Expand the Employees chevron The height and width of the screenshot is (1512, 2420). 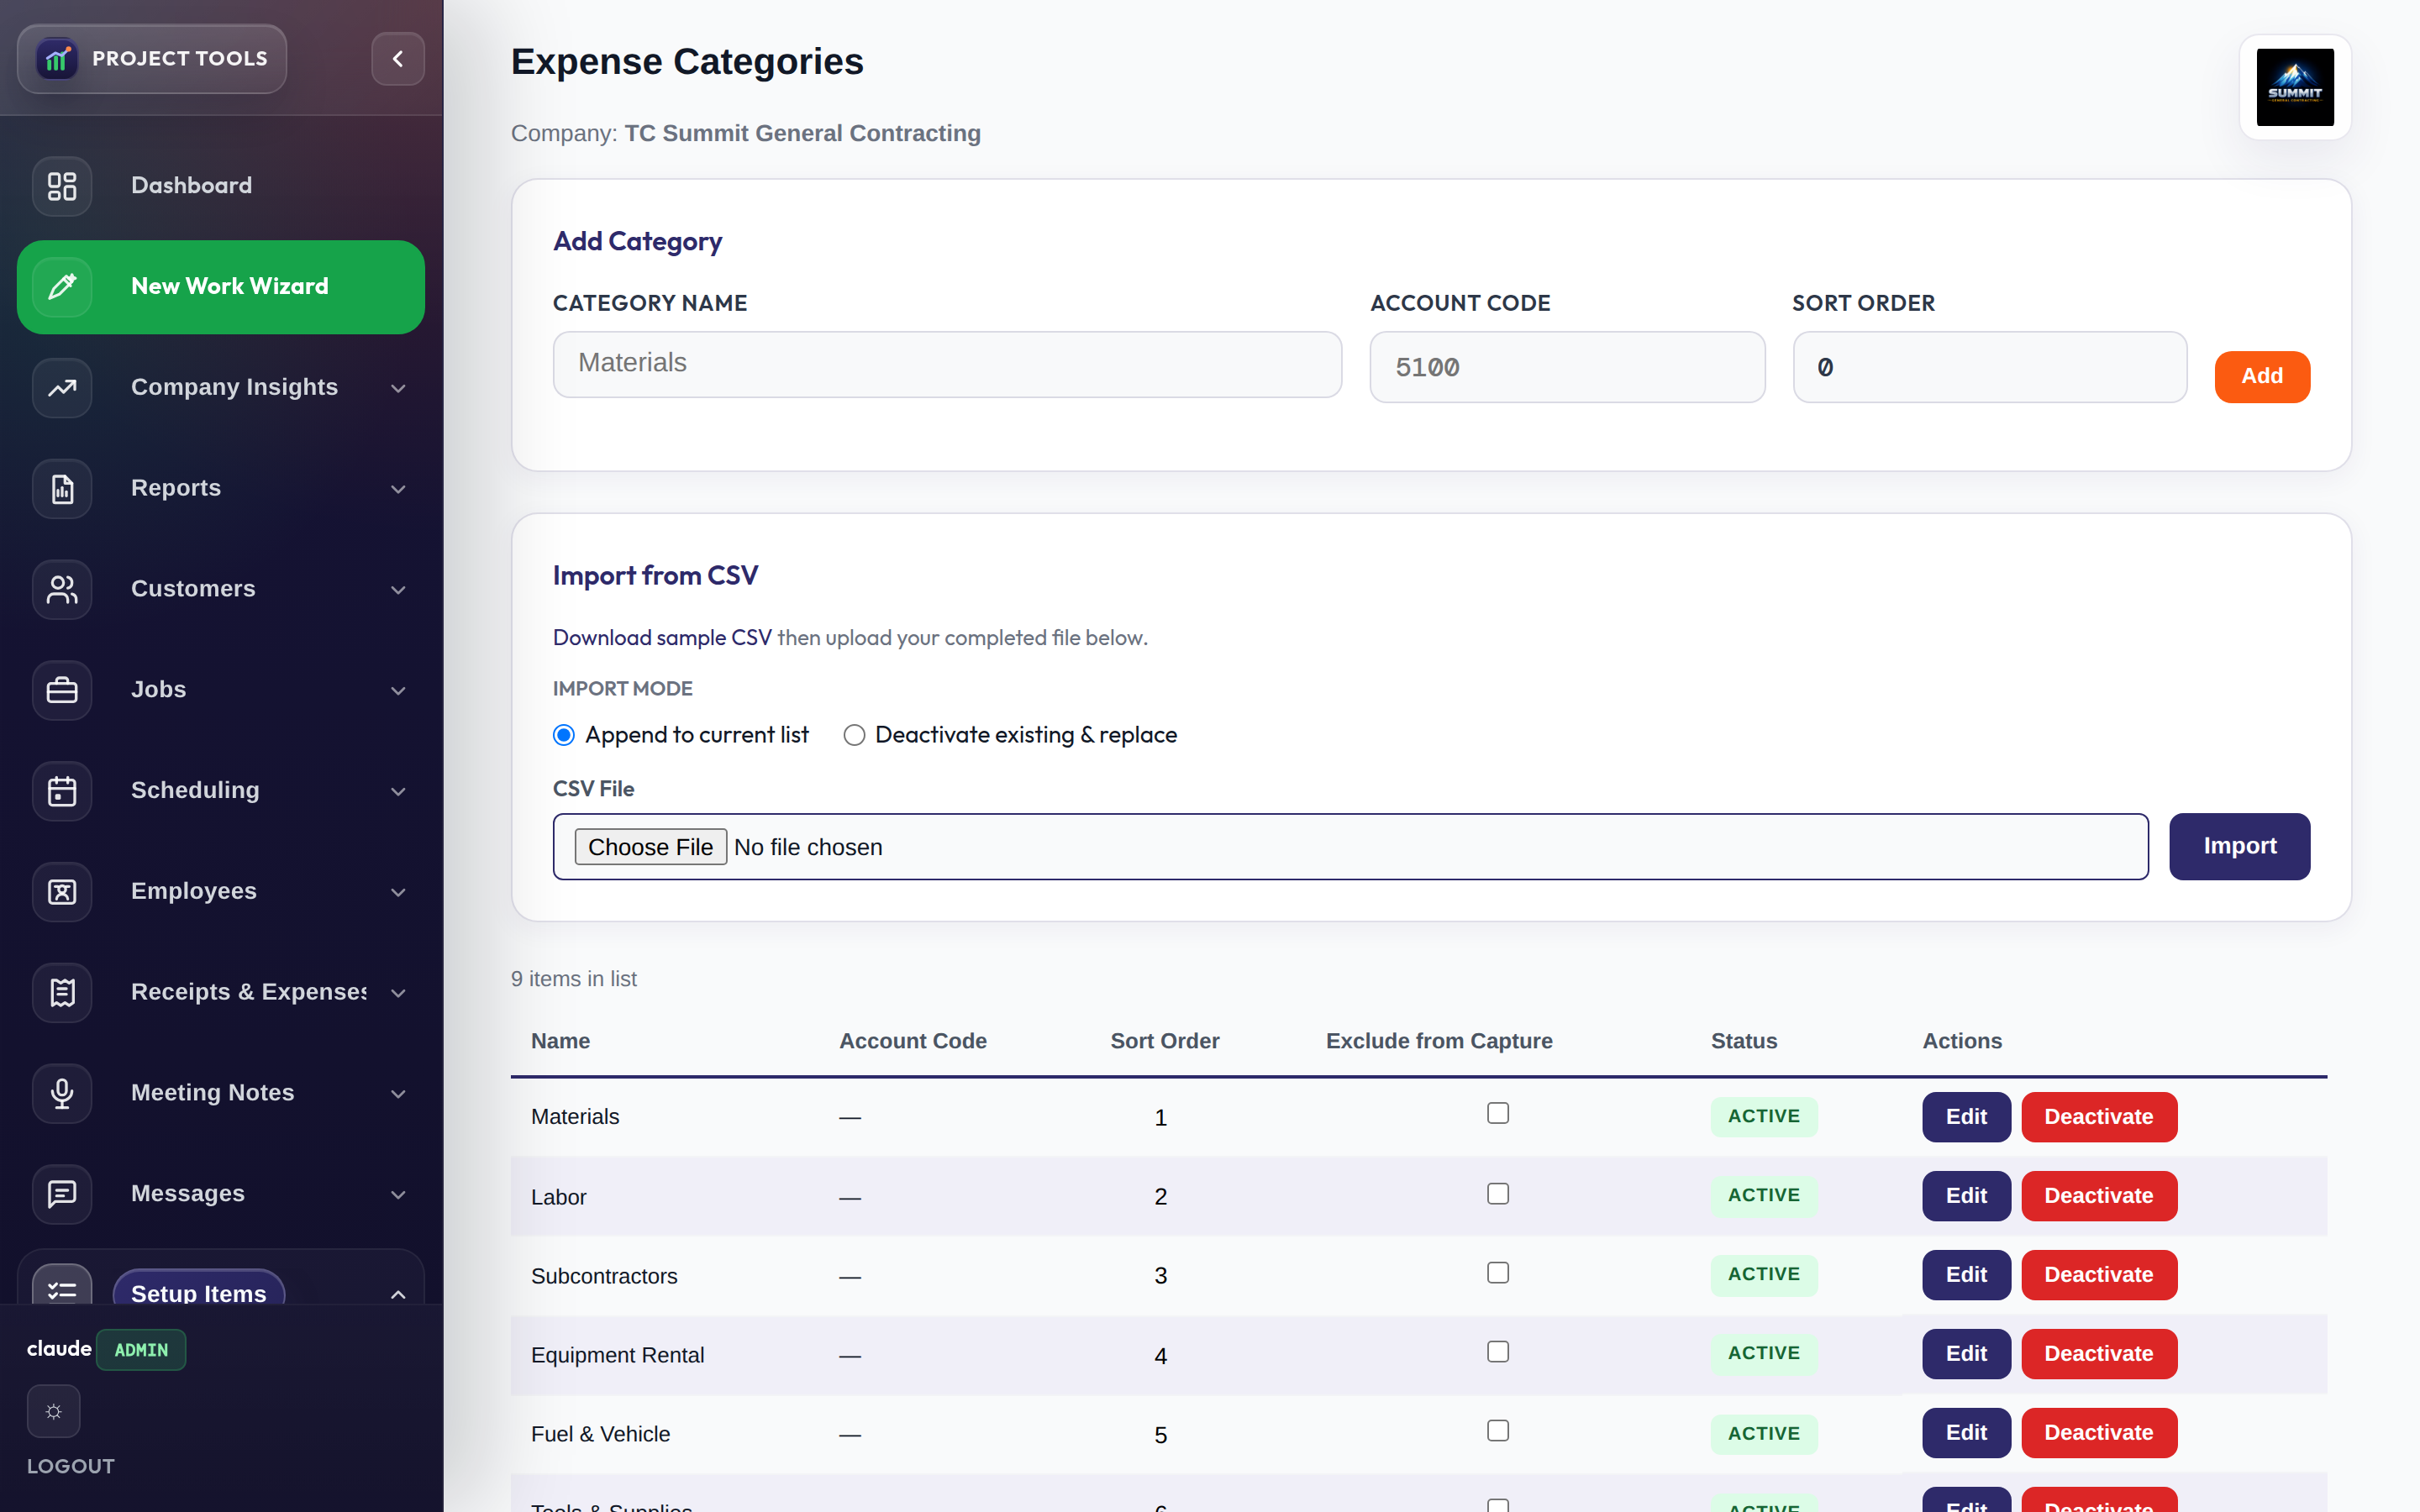[398, 892]
